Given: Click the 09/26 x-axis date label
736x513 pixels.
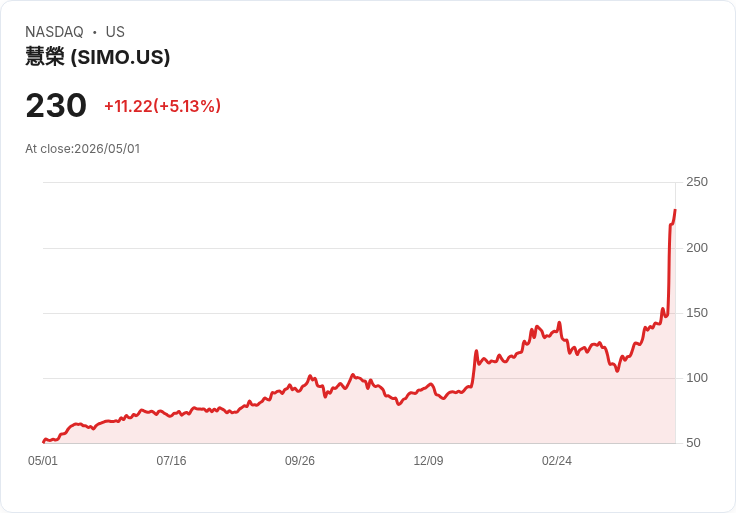Looking at the screenshot, I should click(x=300, y=461).
